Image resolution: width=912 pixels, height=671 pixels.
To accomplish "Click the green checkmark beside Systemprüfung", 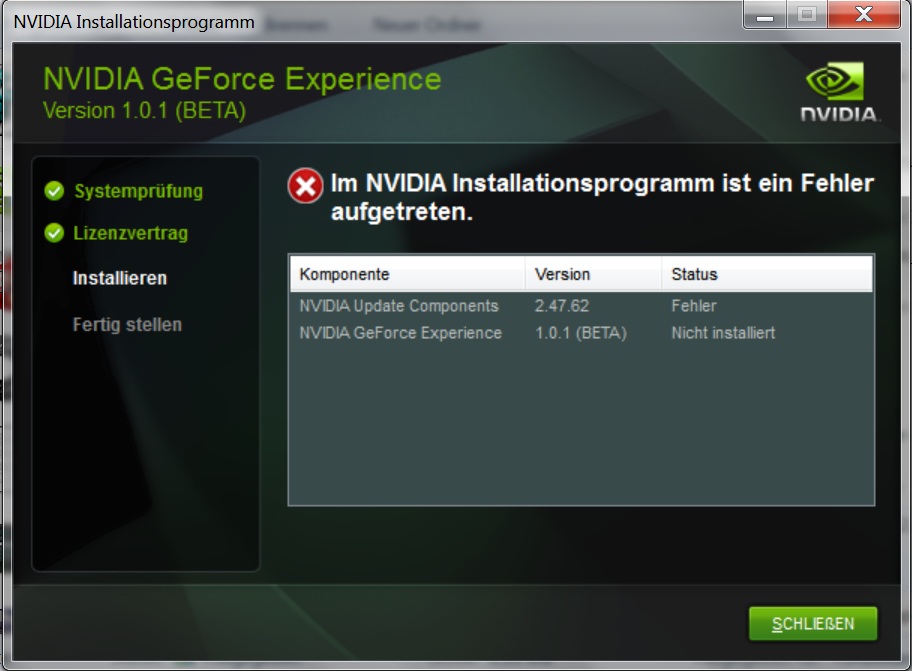I will (55, 191).
